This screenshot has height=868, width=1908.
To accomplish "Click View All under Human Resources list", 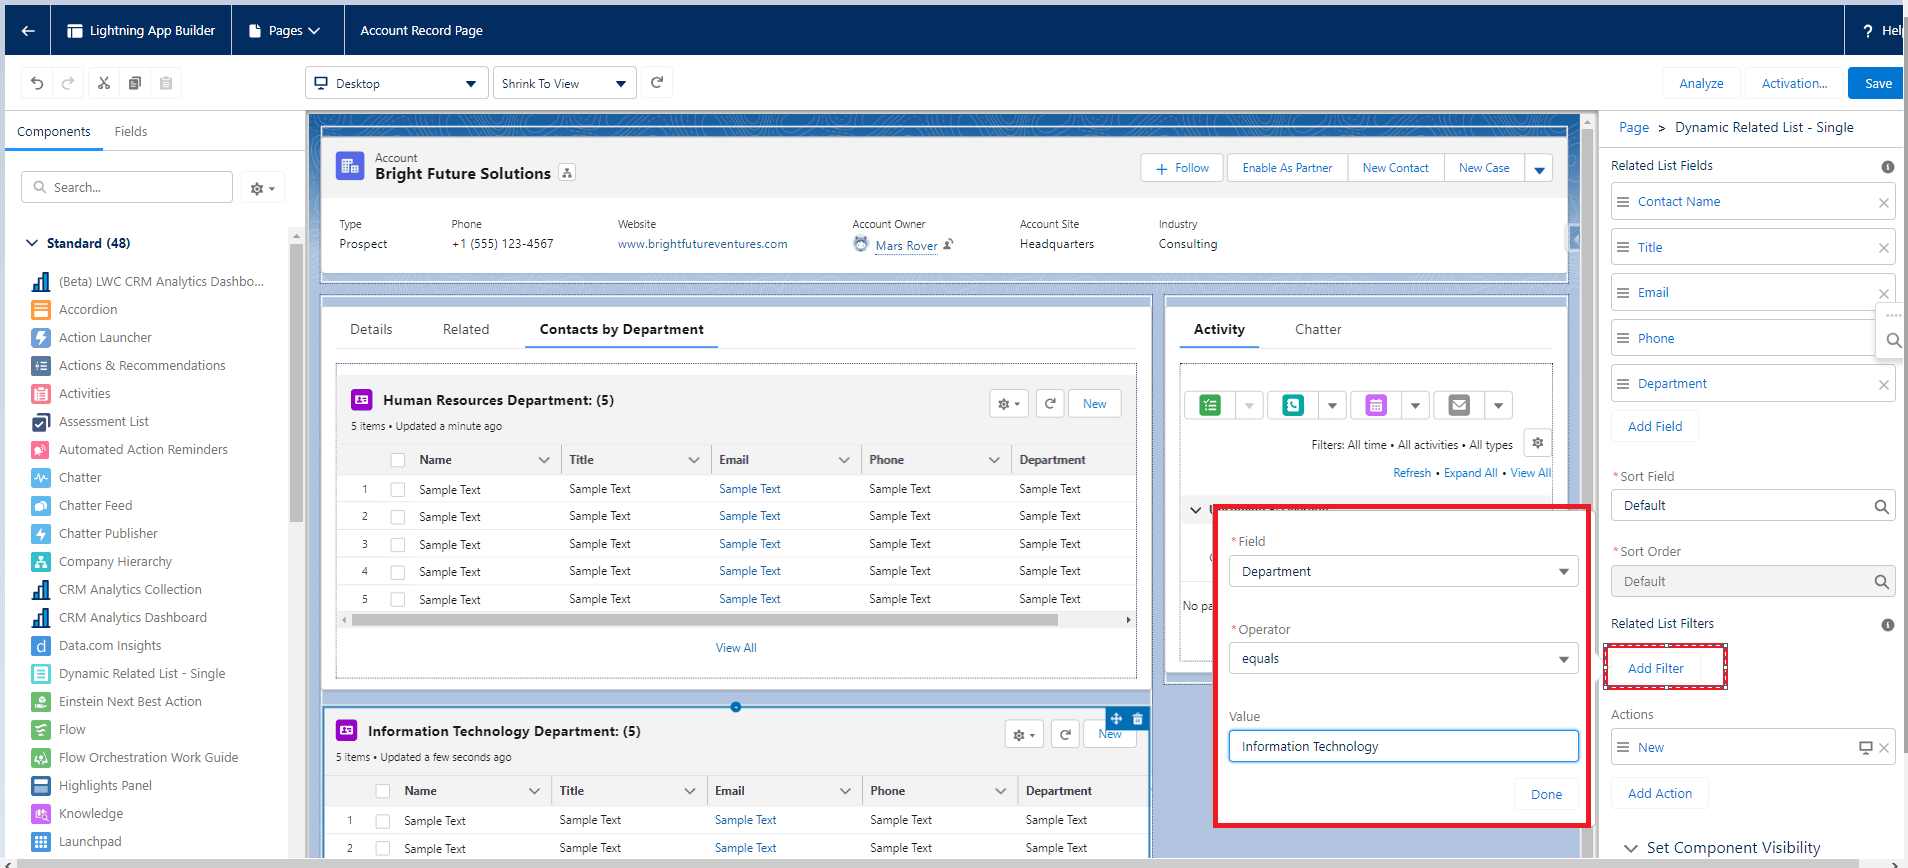I will [x=736, y=648].
